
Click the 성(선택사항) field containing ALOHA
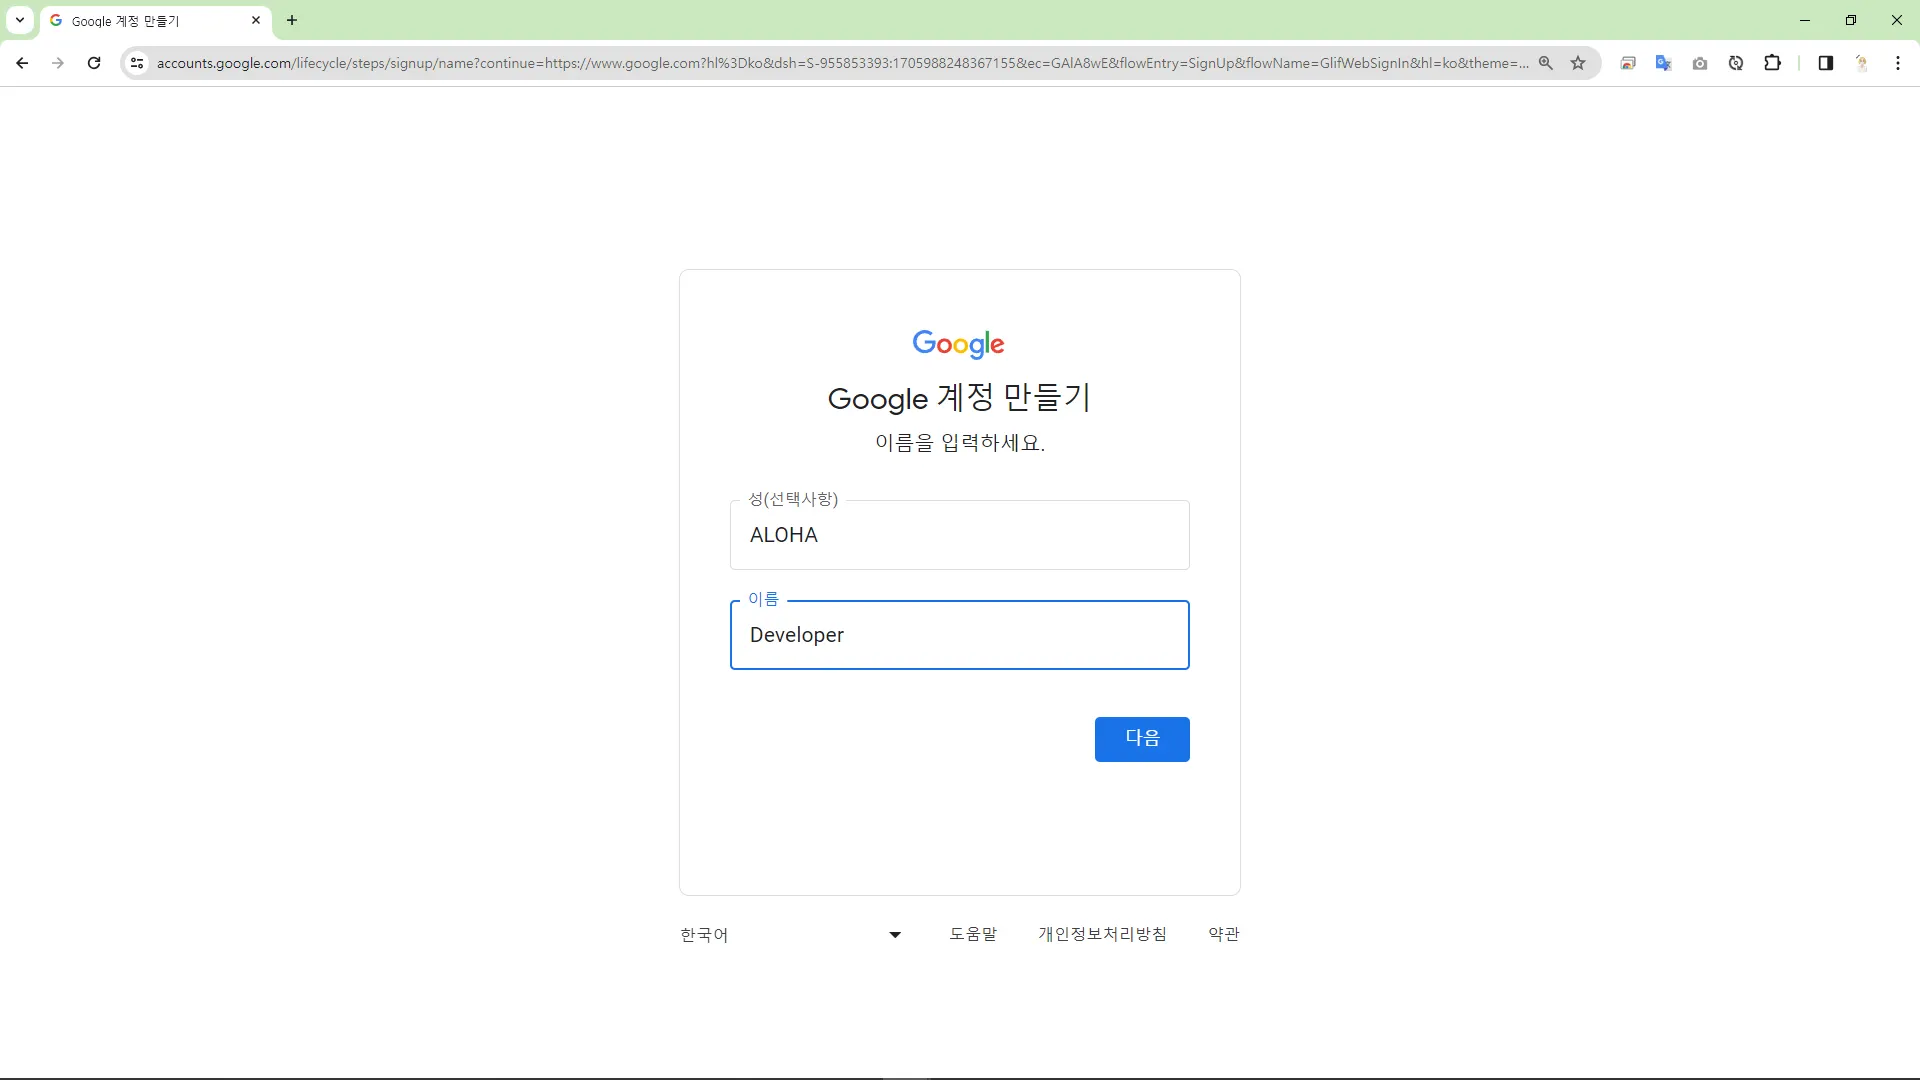coord(959,535)
